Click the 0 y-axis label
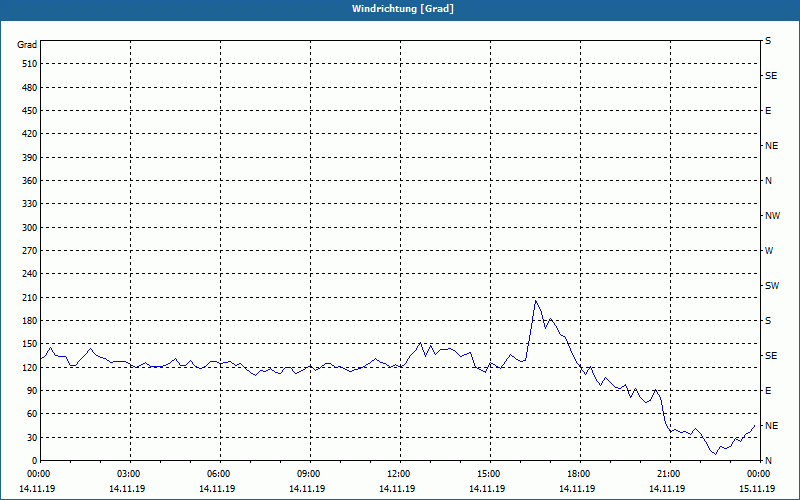800x500 pixels. click(x=34, y=461)
